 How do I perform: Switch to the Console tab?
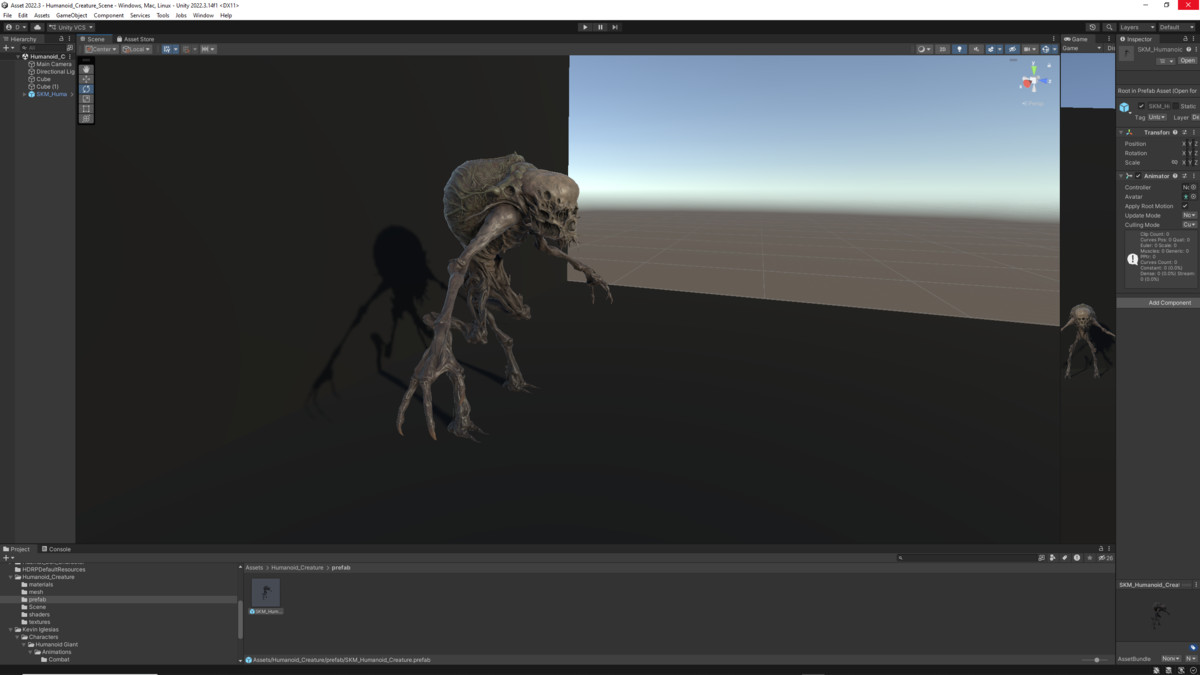(56, 549)
